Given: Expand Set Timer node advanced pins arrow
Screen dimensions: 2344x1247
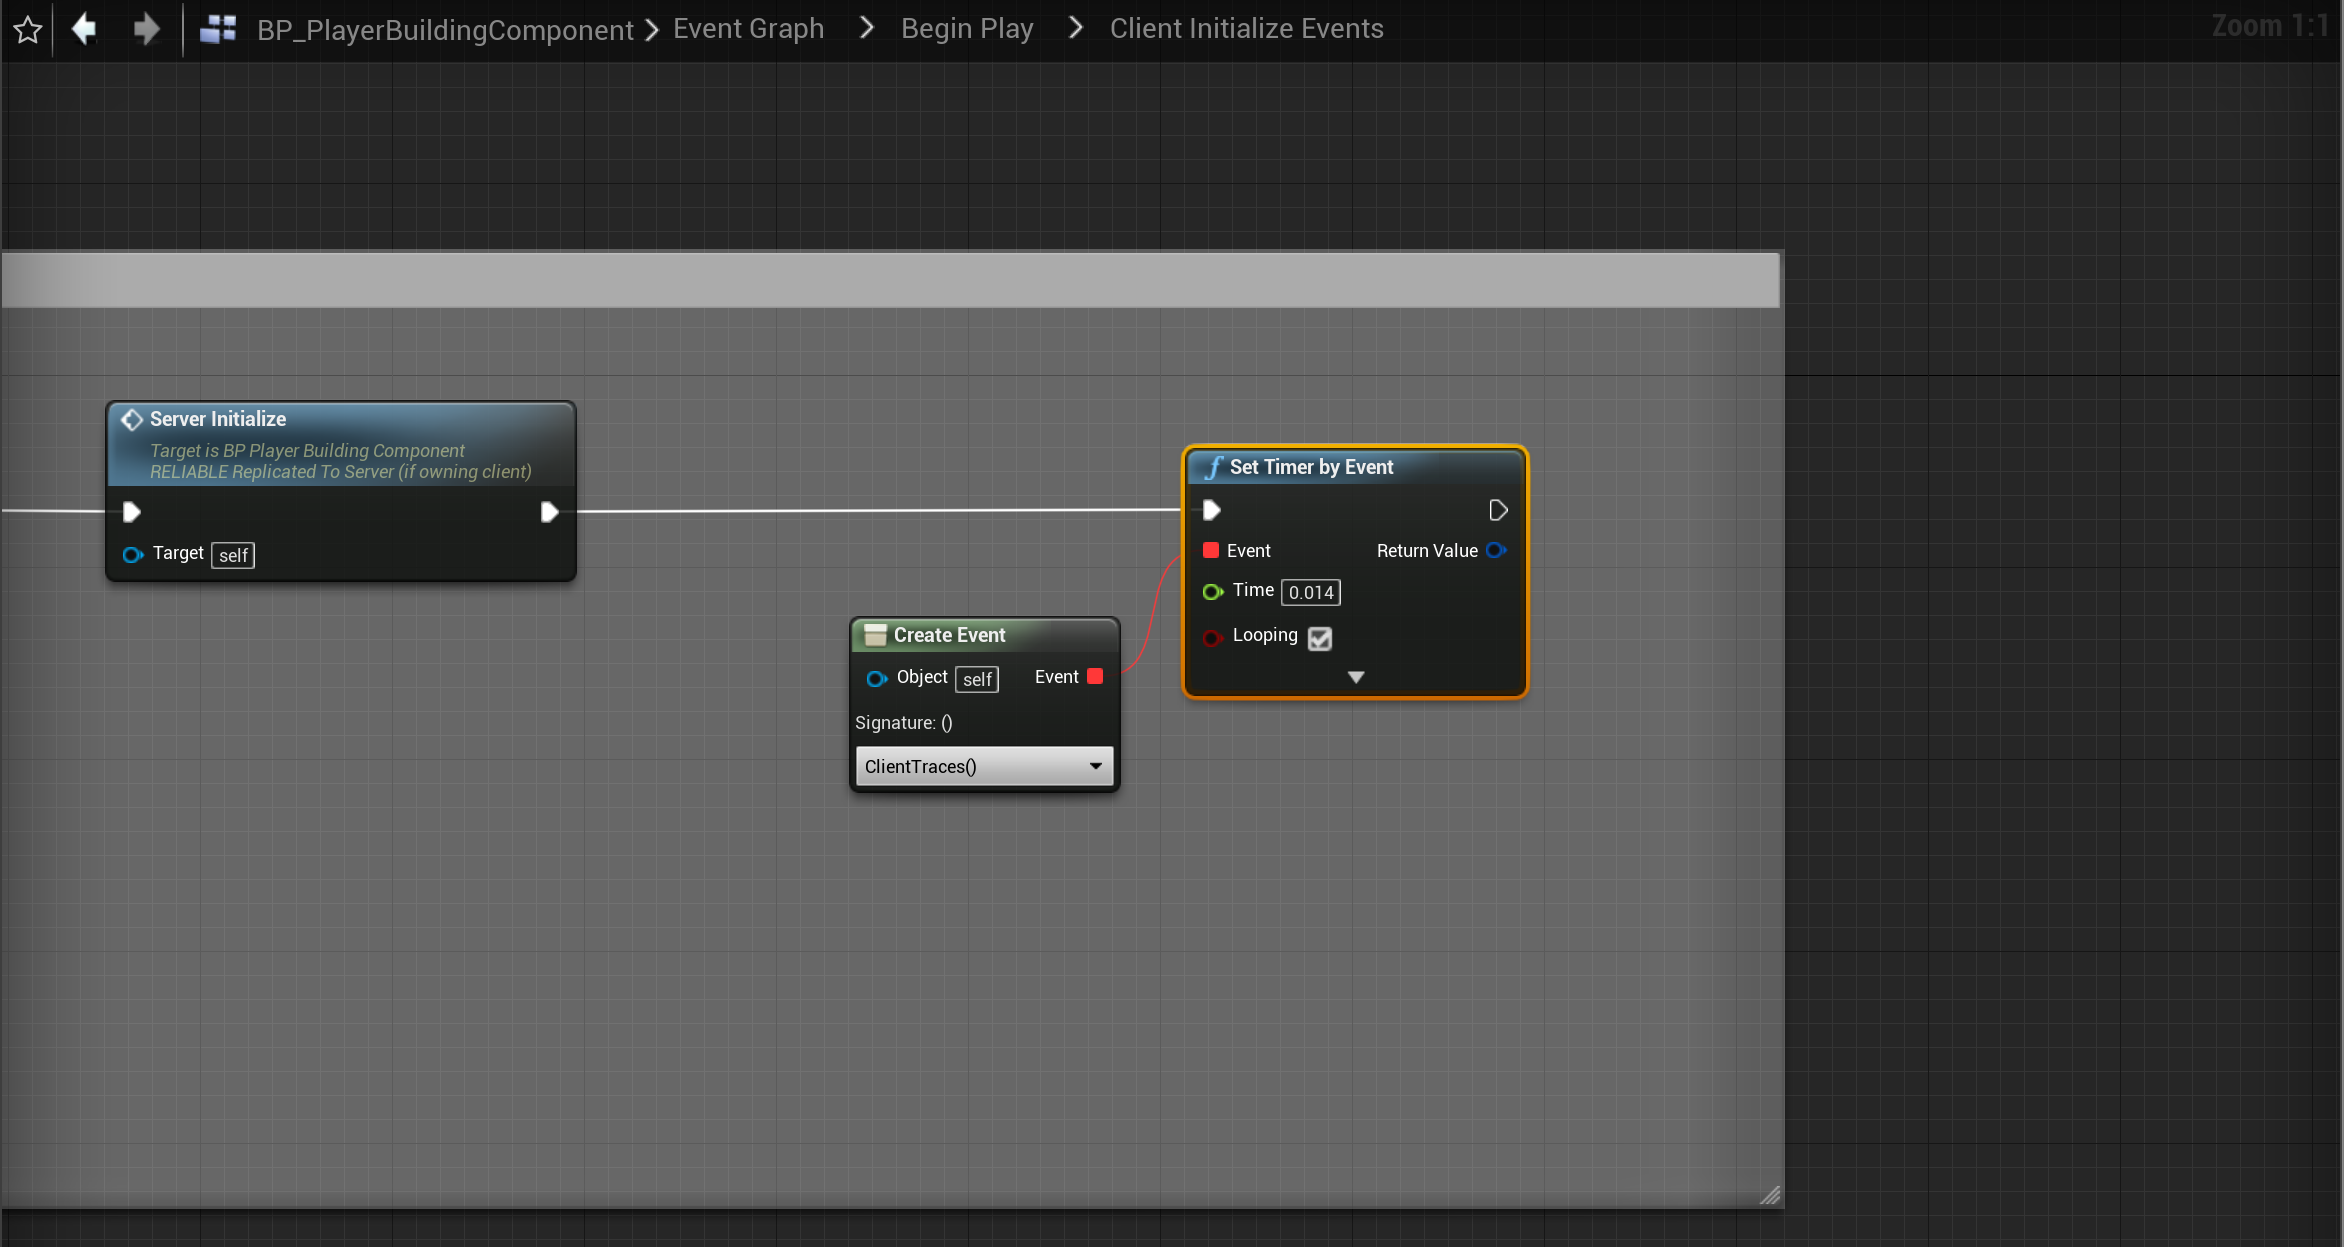Looking at the screenshot, I should (1356, 677).
